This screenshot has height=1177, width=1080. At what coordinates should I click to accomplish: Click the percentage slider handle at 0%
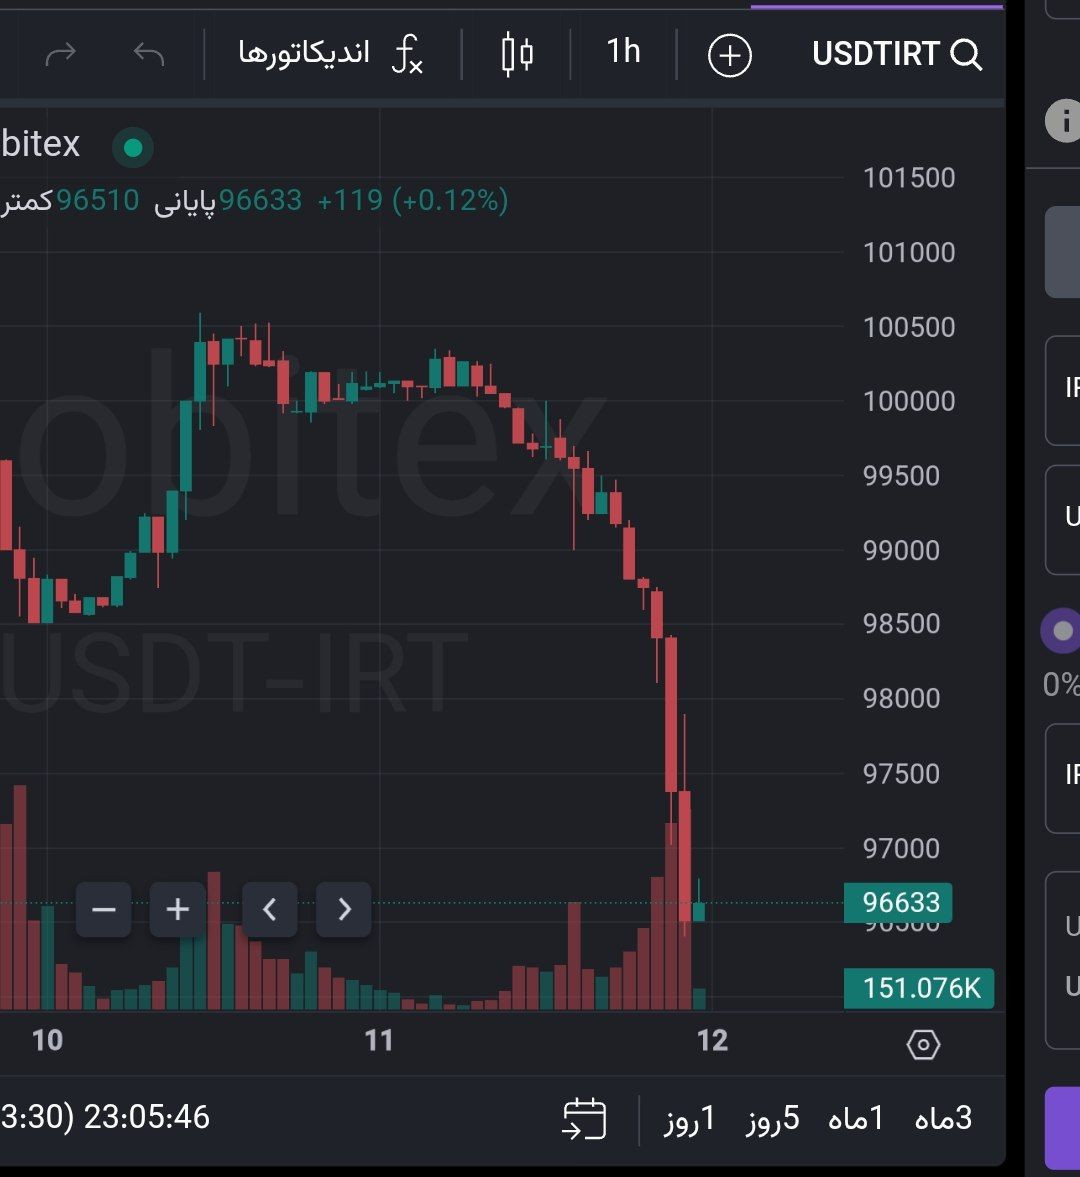[1061, 631]
